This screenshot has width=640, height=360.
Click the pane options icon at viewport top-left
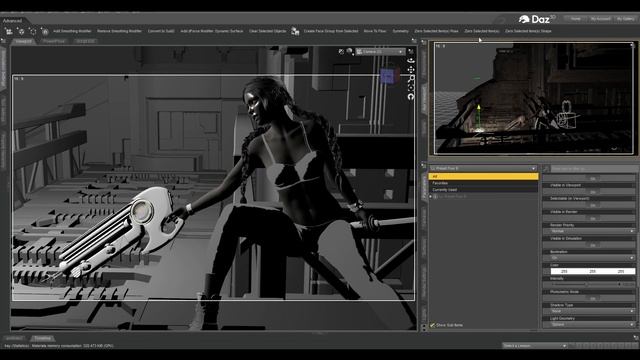point(4,41)
